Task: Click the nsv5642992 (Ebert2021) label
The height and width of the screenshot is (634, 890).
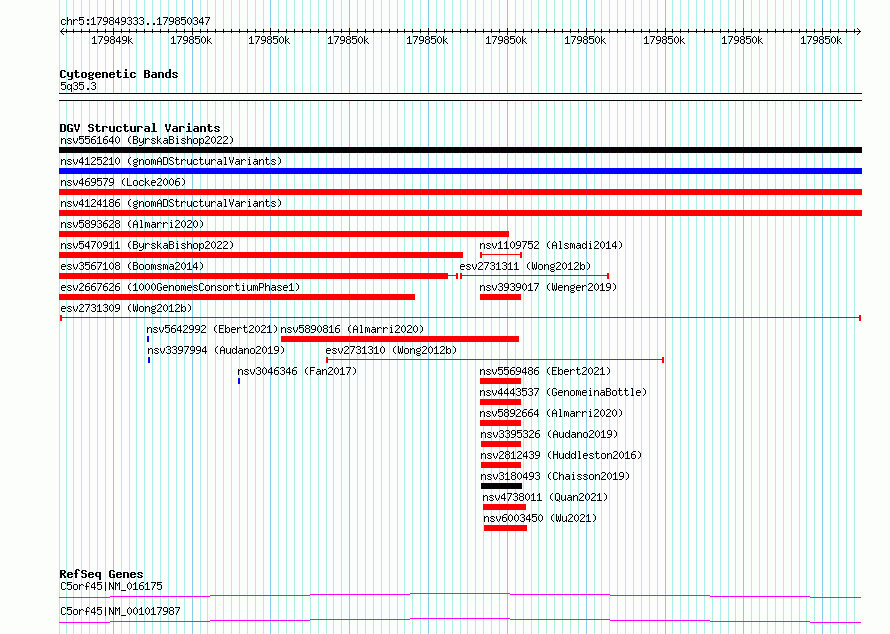Action: tap(212, 329)
